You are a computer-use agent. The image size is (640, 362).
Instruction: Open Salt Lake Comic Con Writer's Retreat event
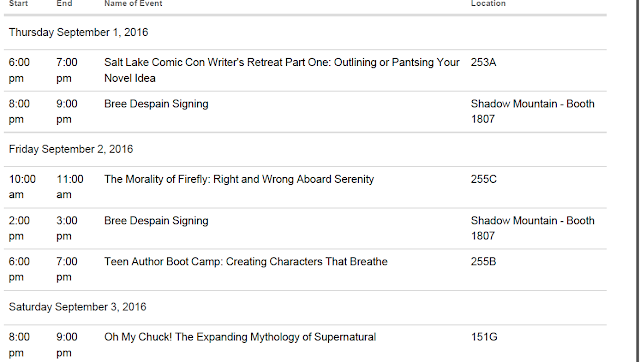[282, 70]
